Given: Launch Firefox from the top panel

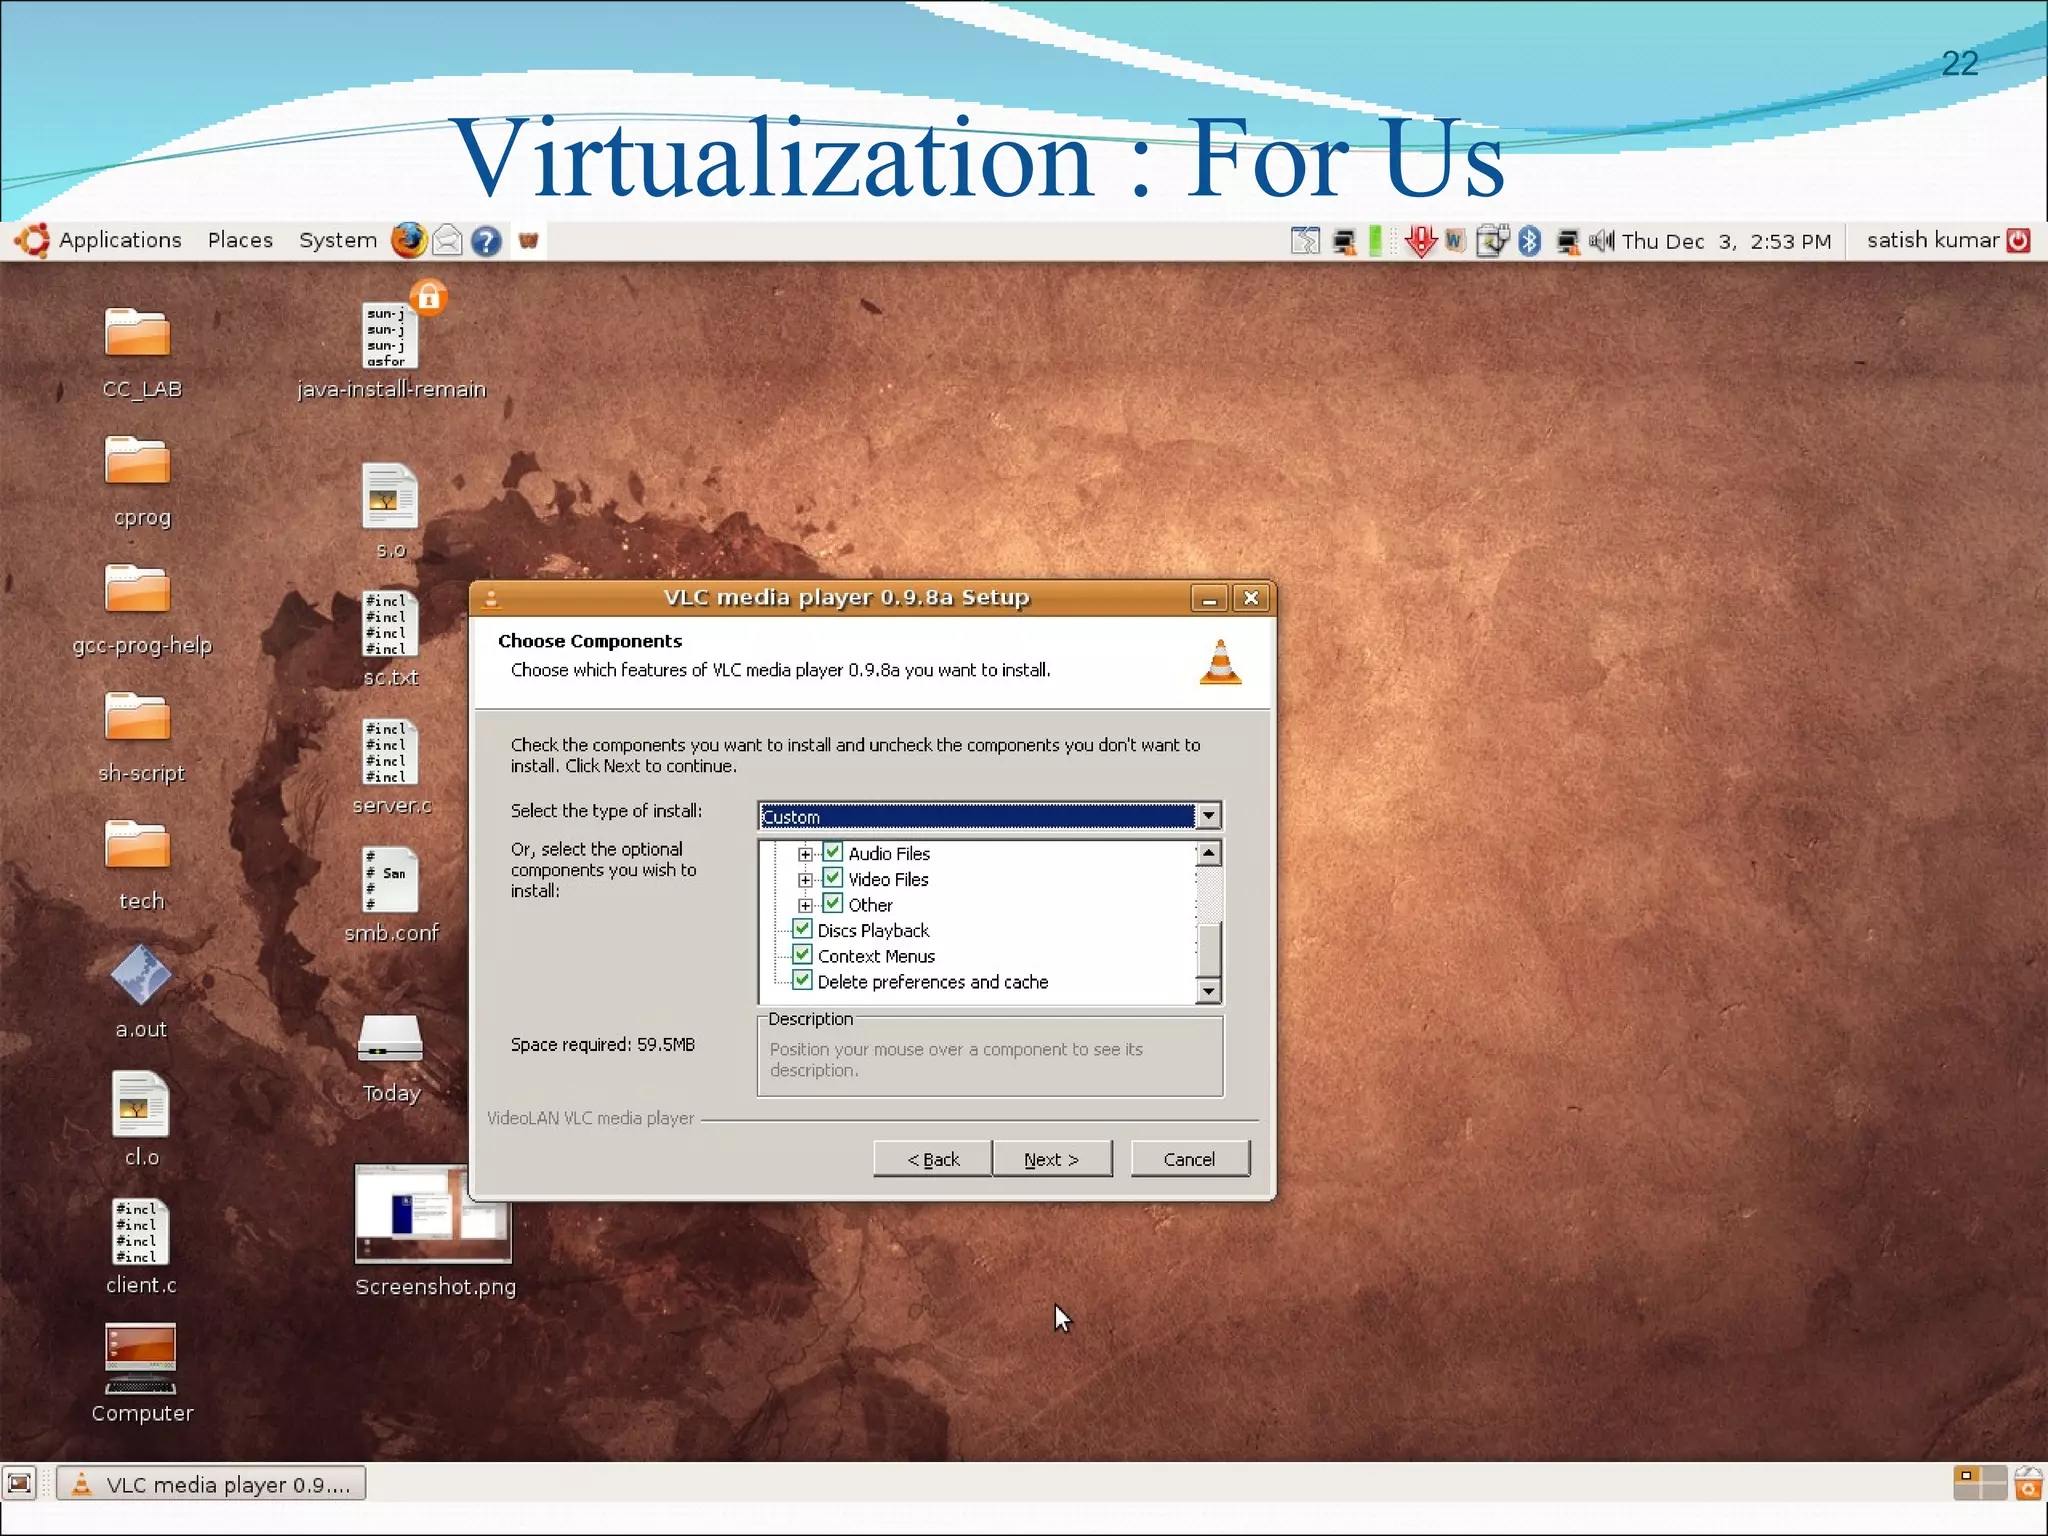Looking at the screenshot, I should pyautogui.click(x=408, y=240).
